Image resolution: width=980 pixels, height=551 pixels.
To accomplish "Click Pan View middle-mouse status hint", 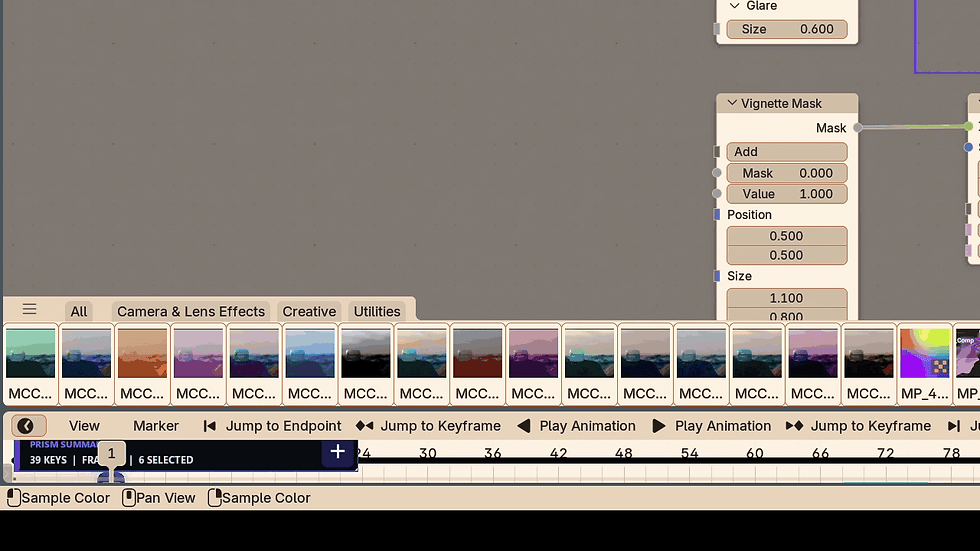I will click(159, 498).
